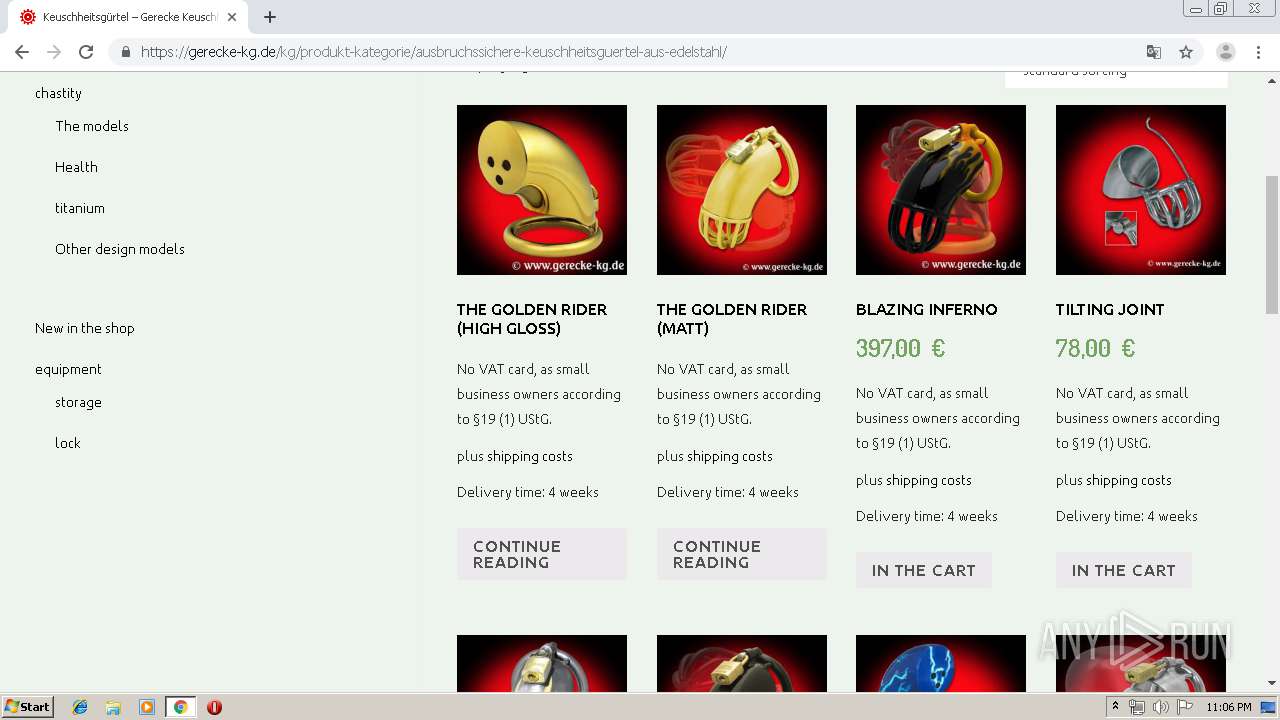Viewport: 1280px width, 720px height.
Task: Click Continue Reading for Golden Rider Matt
Action: click(741, 554)
